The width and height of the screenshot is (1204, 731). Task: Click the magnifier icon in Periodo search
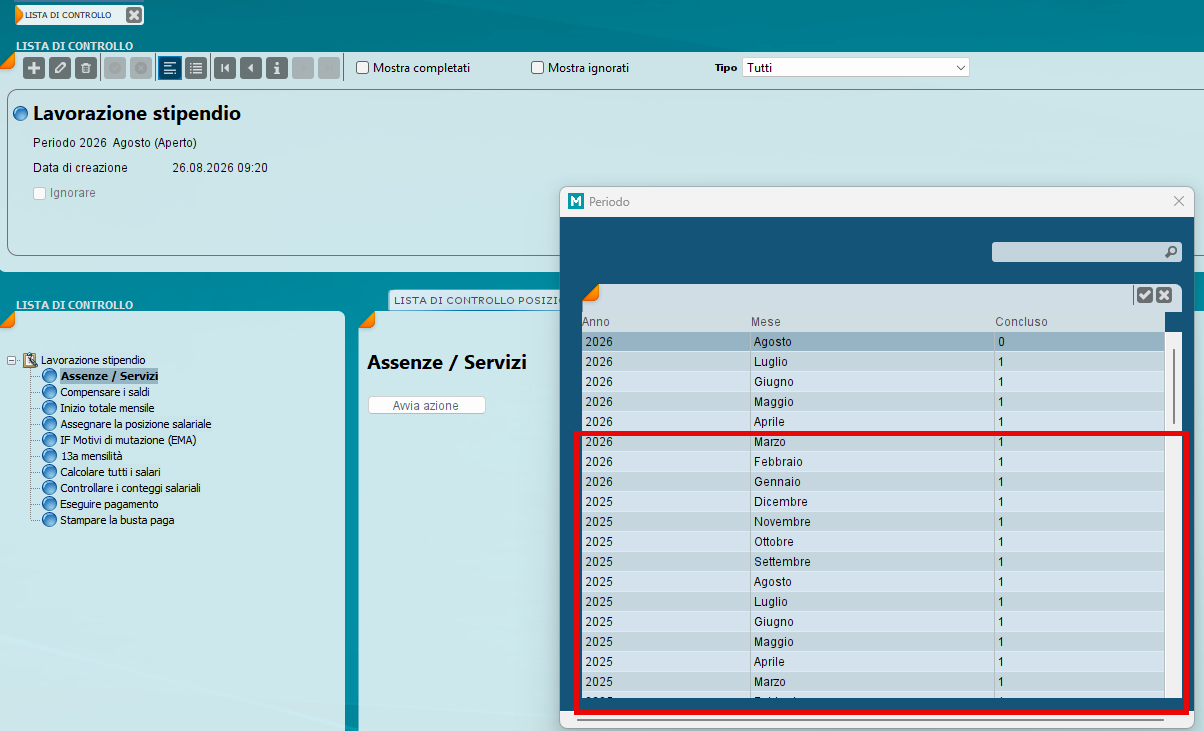[x=1171, y=252]
